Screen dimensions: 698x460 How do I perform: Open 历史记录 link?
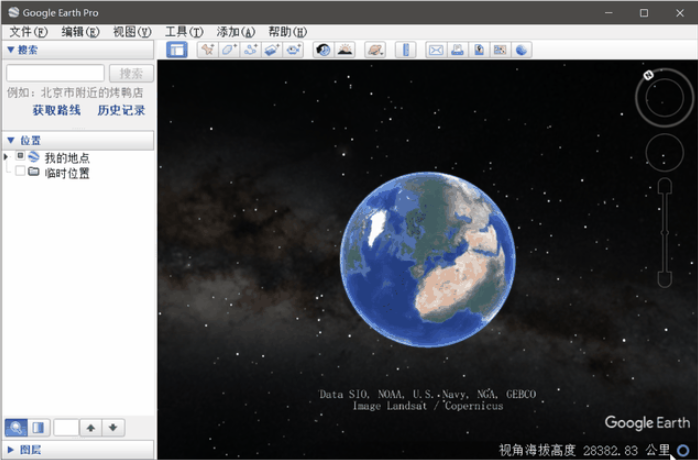click(121, 110)
